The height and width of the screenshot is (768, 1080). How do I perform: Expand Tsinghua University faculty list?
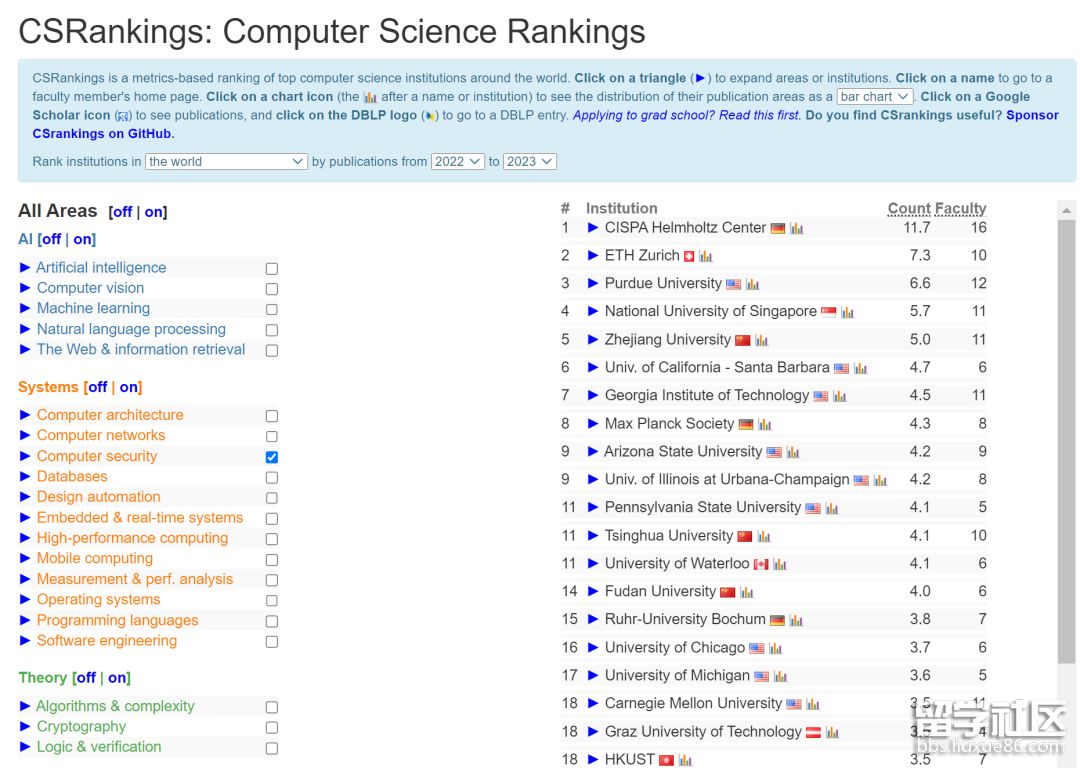pyautogui.click(x=593, y=536)
